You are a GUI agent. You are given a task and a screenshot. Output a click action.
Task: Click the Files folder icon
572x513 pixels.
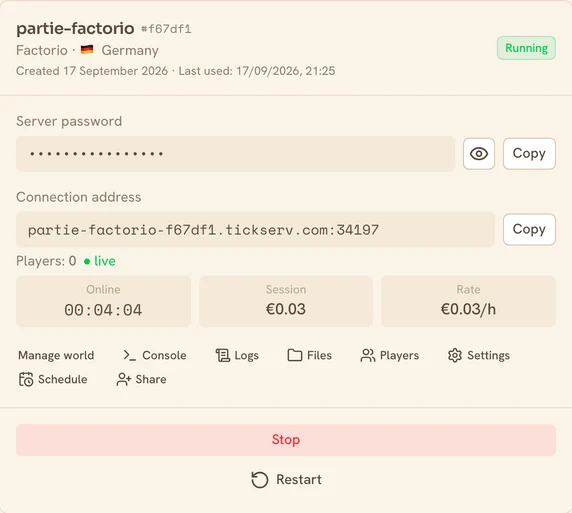295,355
